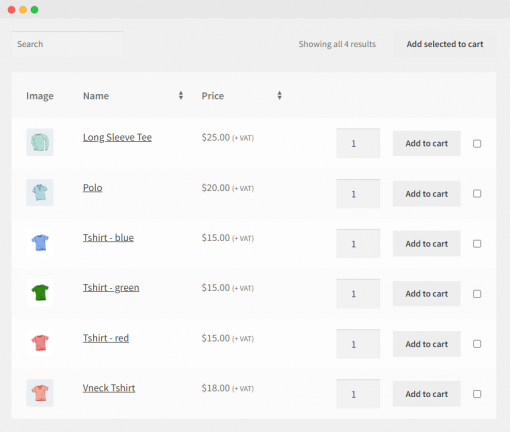This screenshot has height=432, width=510.
Task: Edit quantity field for Long Sleeve Tee
Action: [x=358, y=143]
